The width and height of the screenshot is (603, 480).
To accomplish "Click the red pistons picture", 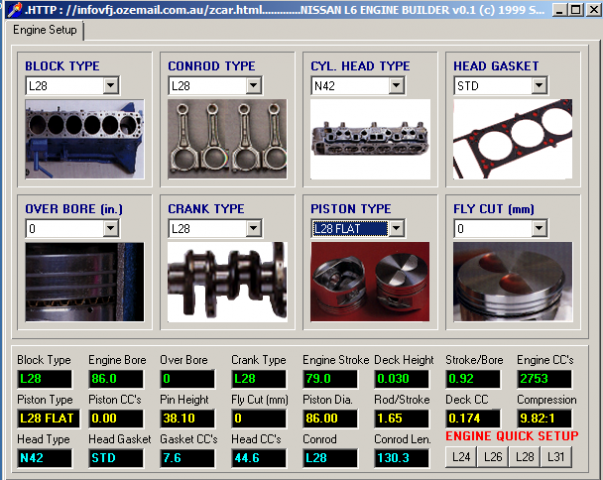I will tap(370, 280).
